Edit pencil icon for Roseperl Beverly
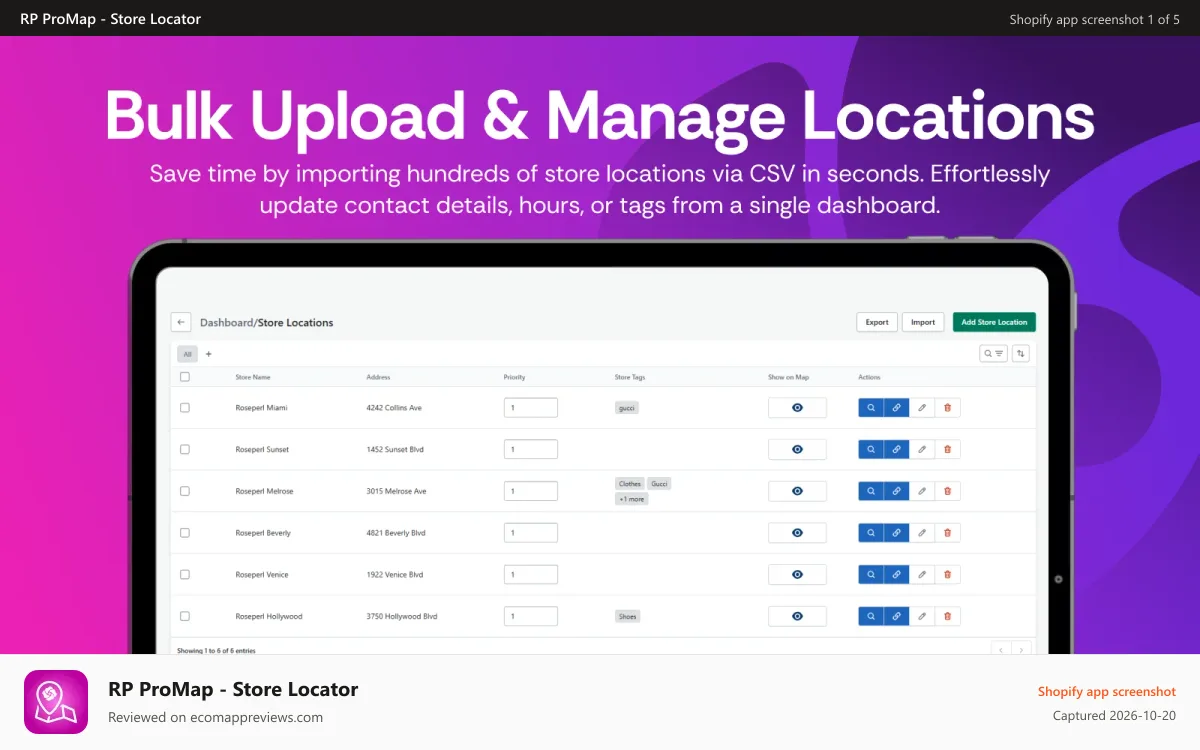 pyautogui.click(x=922, y=533)
